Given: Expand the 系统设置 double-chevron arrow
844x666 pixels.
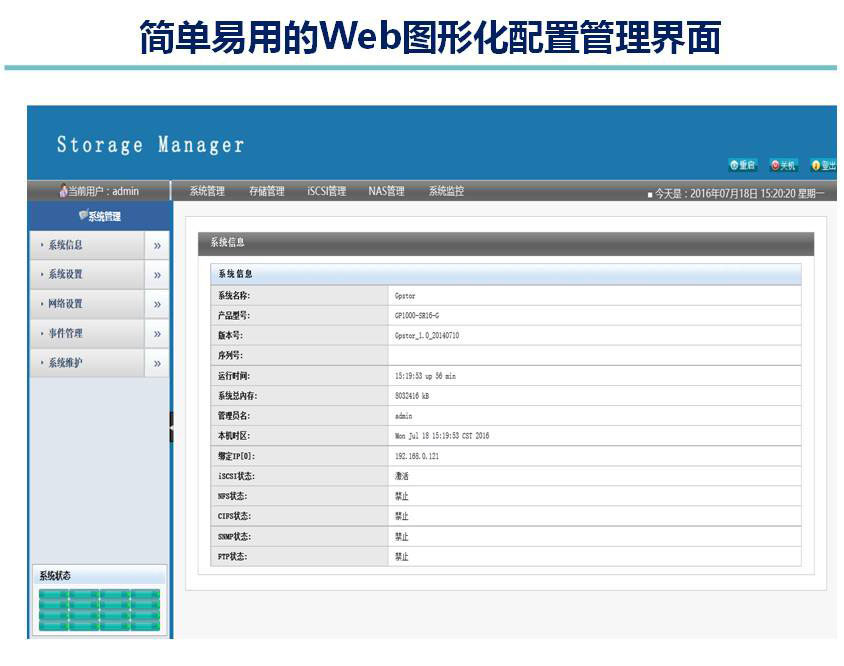Looking at the screenshot, I should [x=157, y=275].
